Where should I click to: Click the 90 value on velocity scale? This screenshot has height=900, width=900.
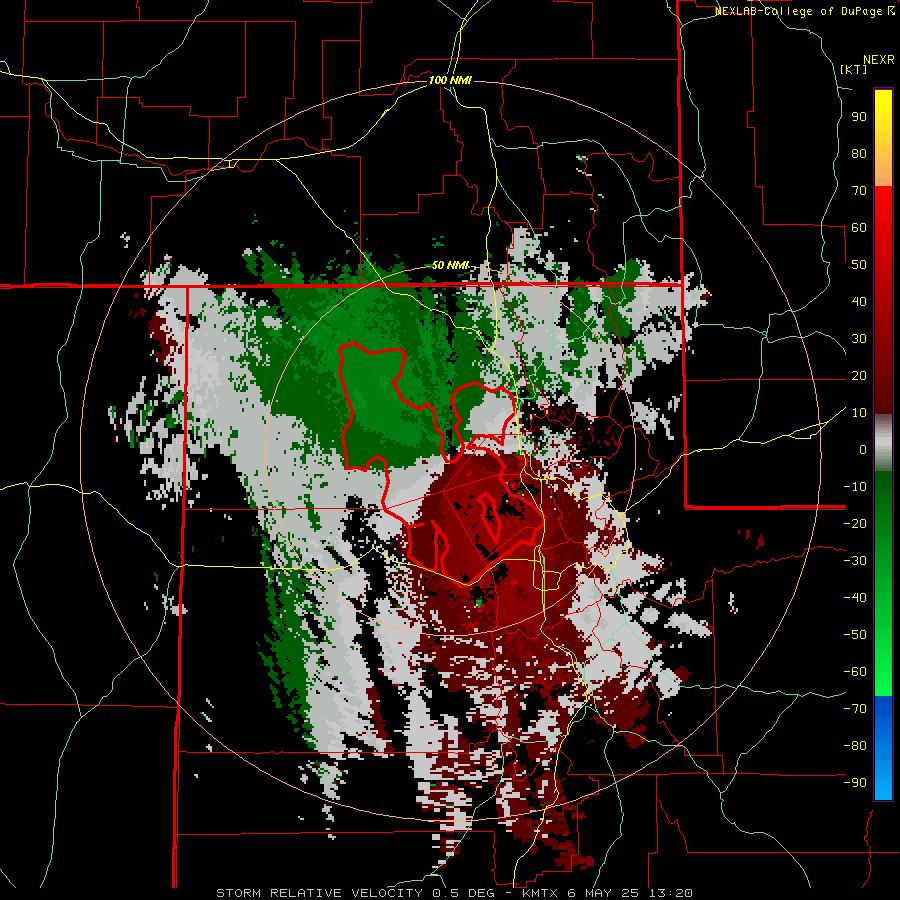click(859, 117)
